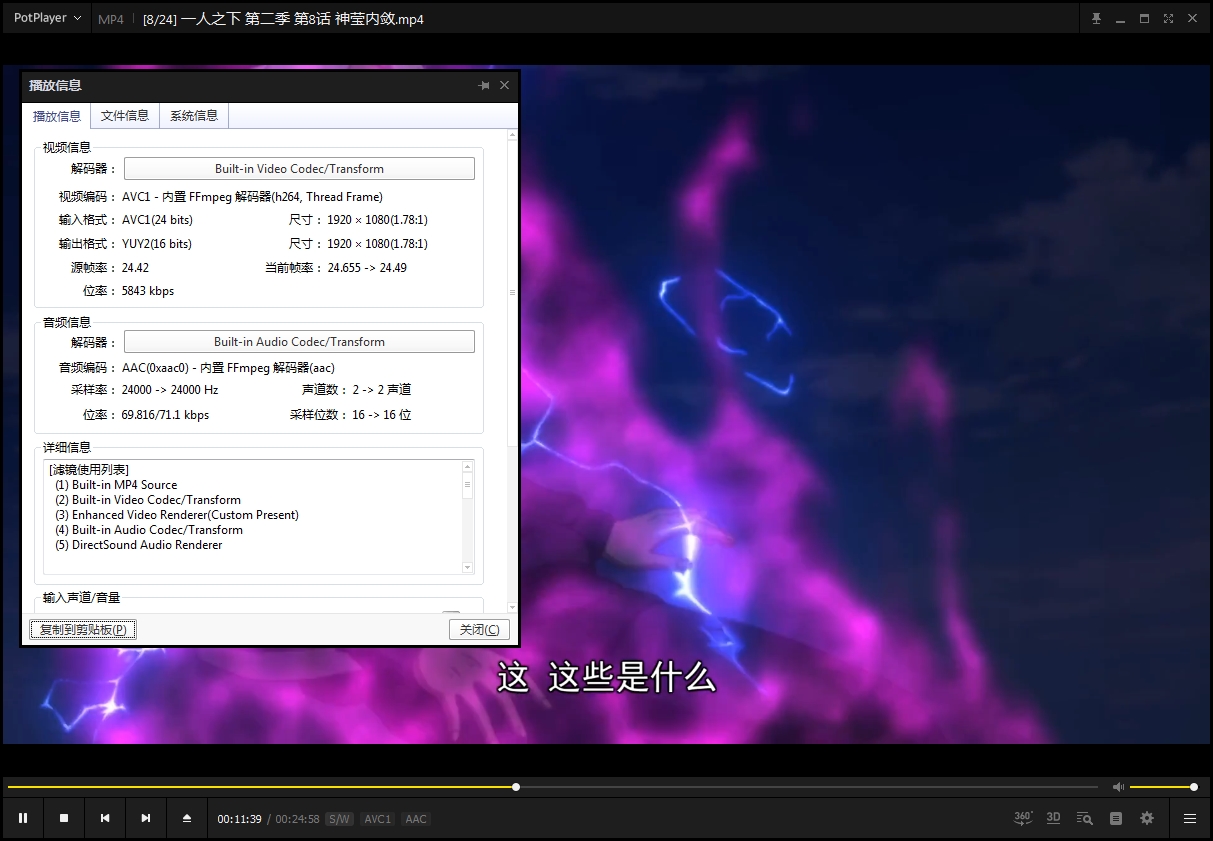This screenshot has width=1213, height=841.
Task: Toggle S/W decoder indicator
Action: [x=339, y=819]
